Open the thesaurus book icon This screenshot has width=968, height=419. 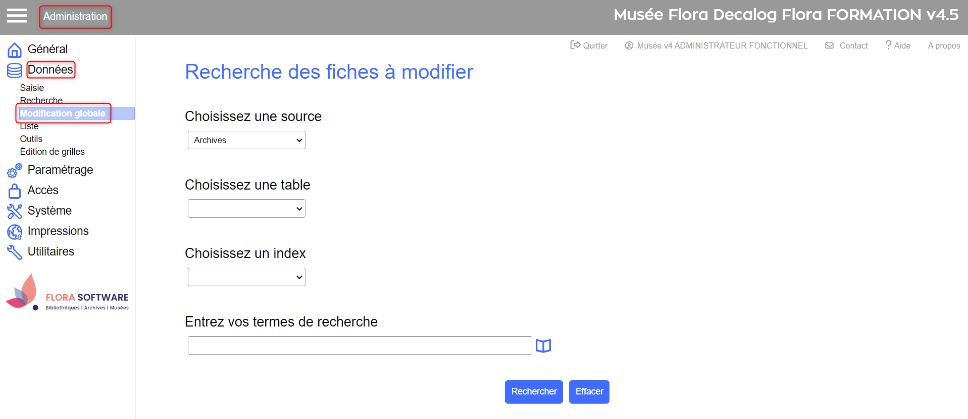click(543, 346)
